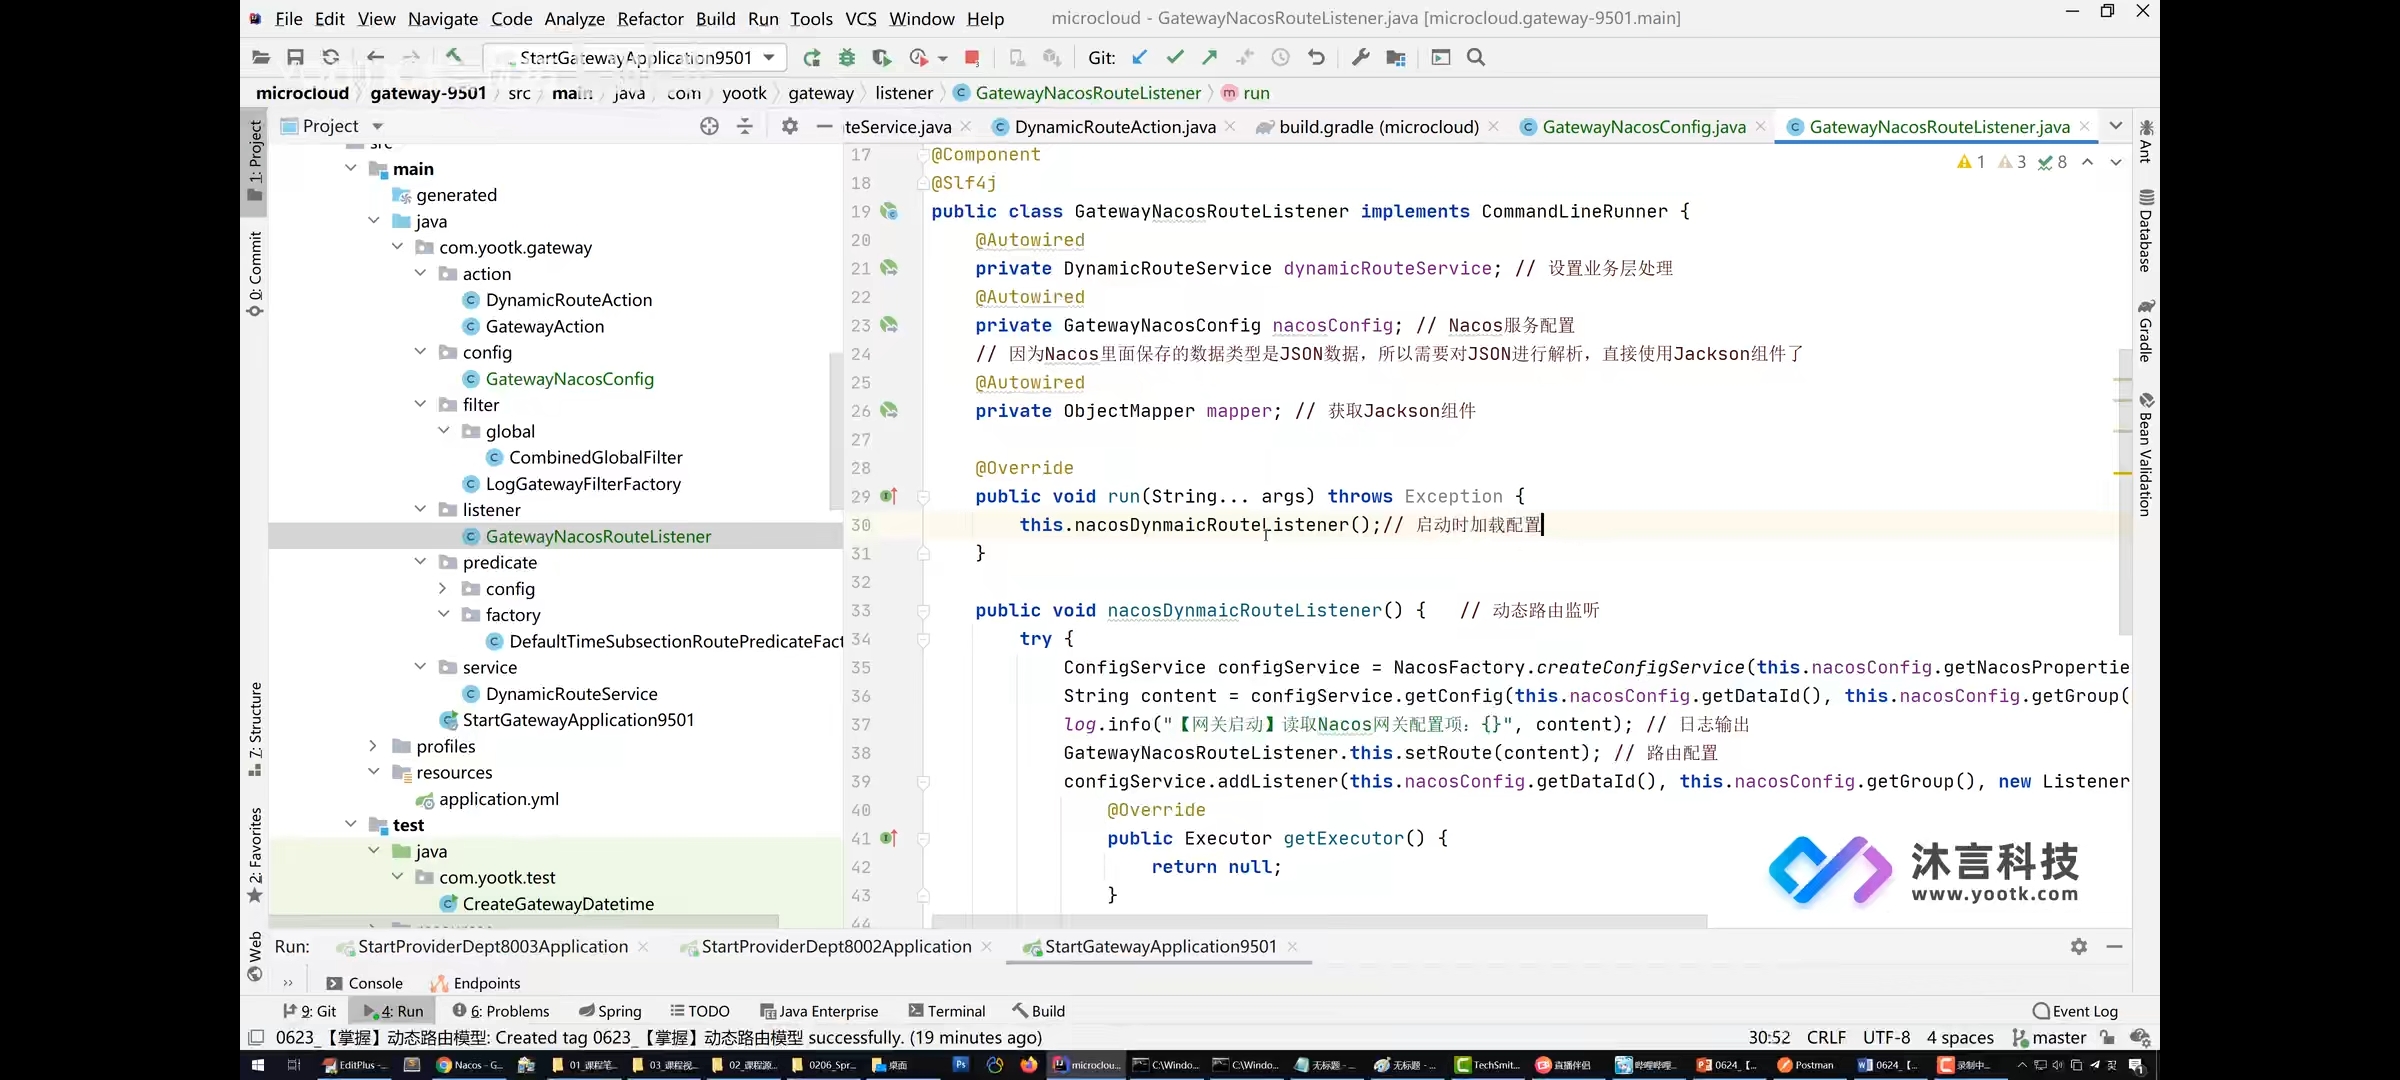Switch to build.gradle (microcloud) tab
2400x1080 pixels.
click(x=1378, y=127)
